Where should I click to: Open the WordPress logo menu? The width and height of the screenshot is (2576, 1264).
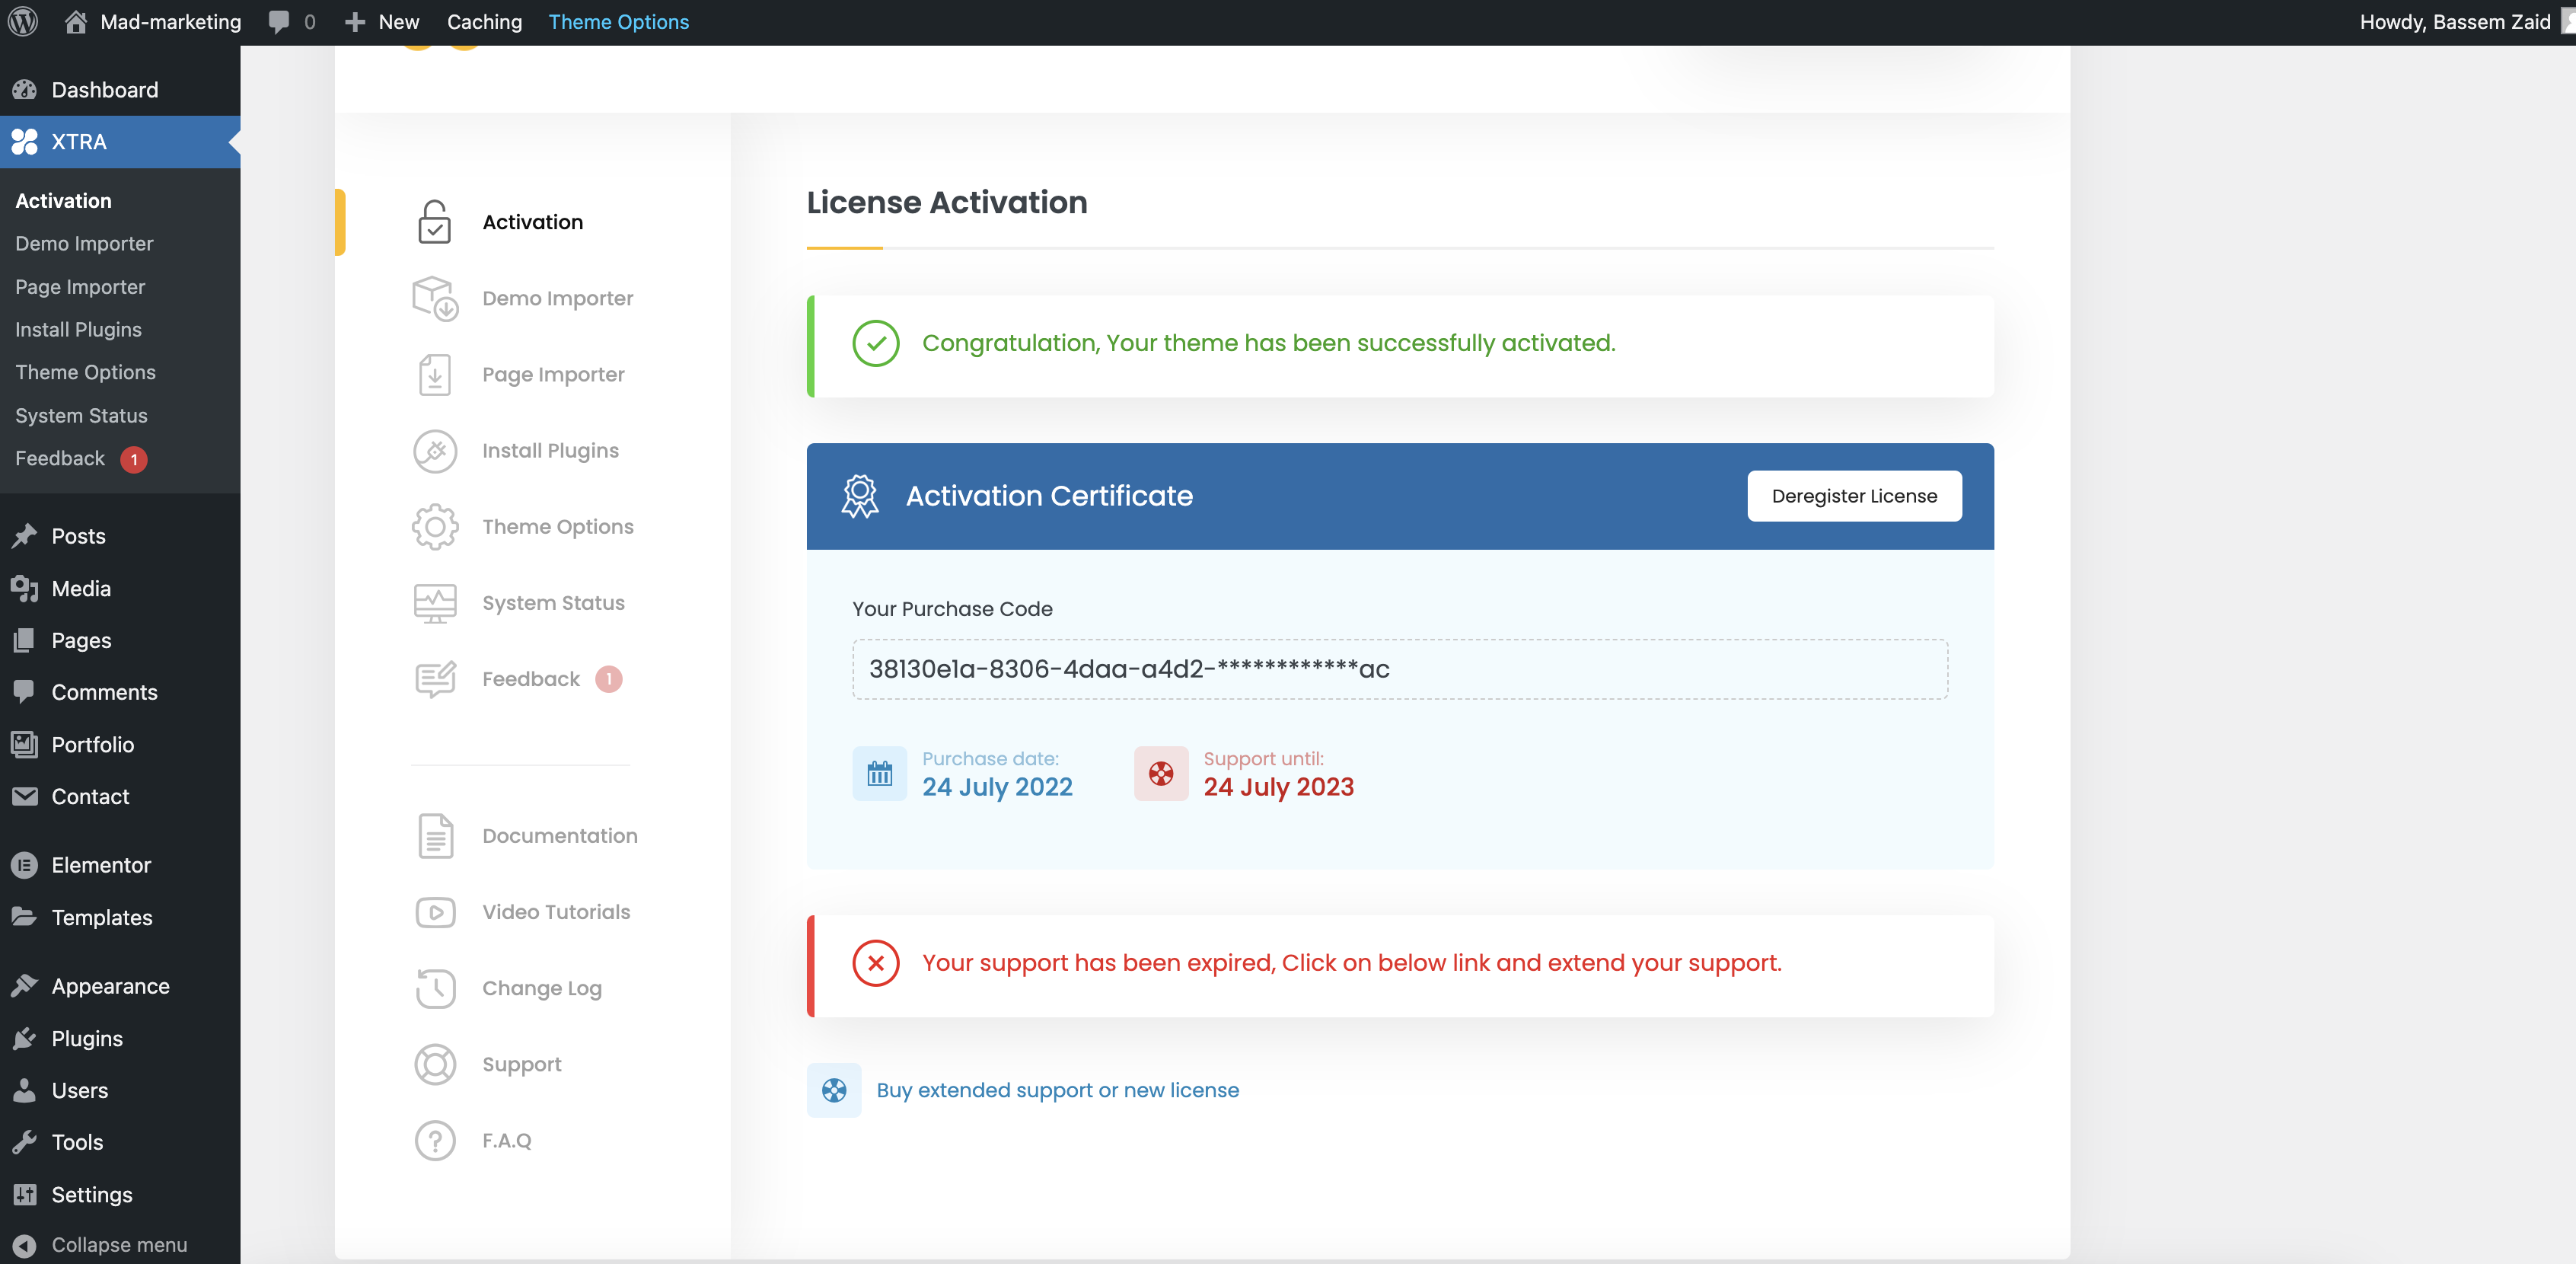tap(23, 21)
